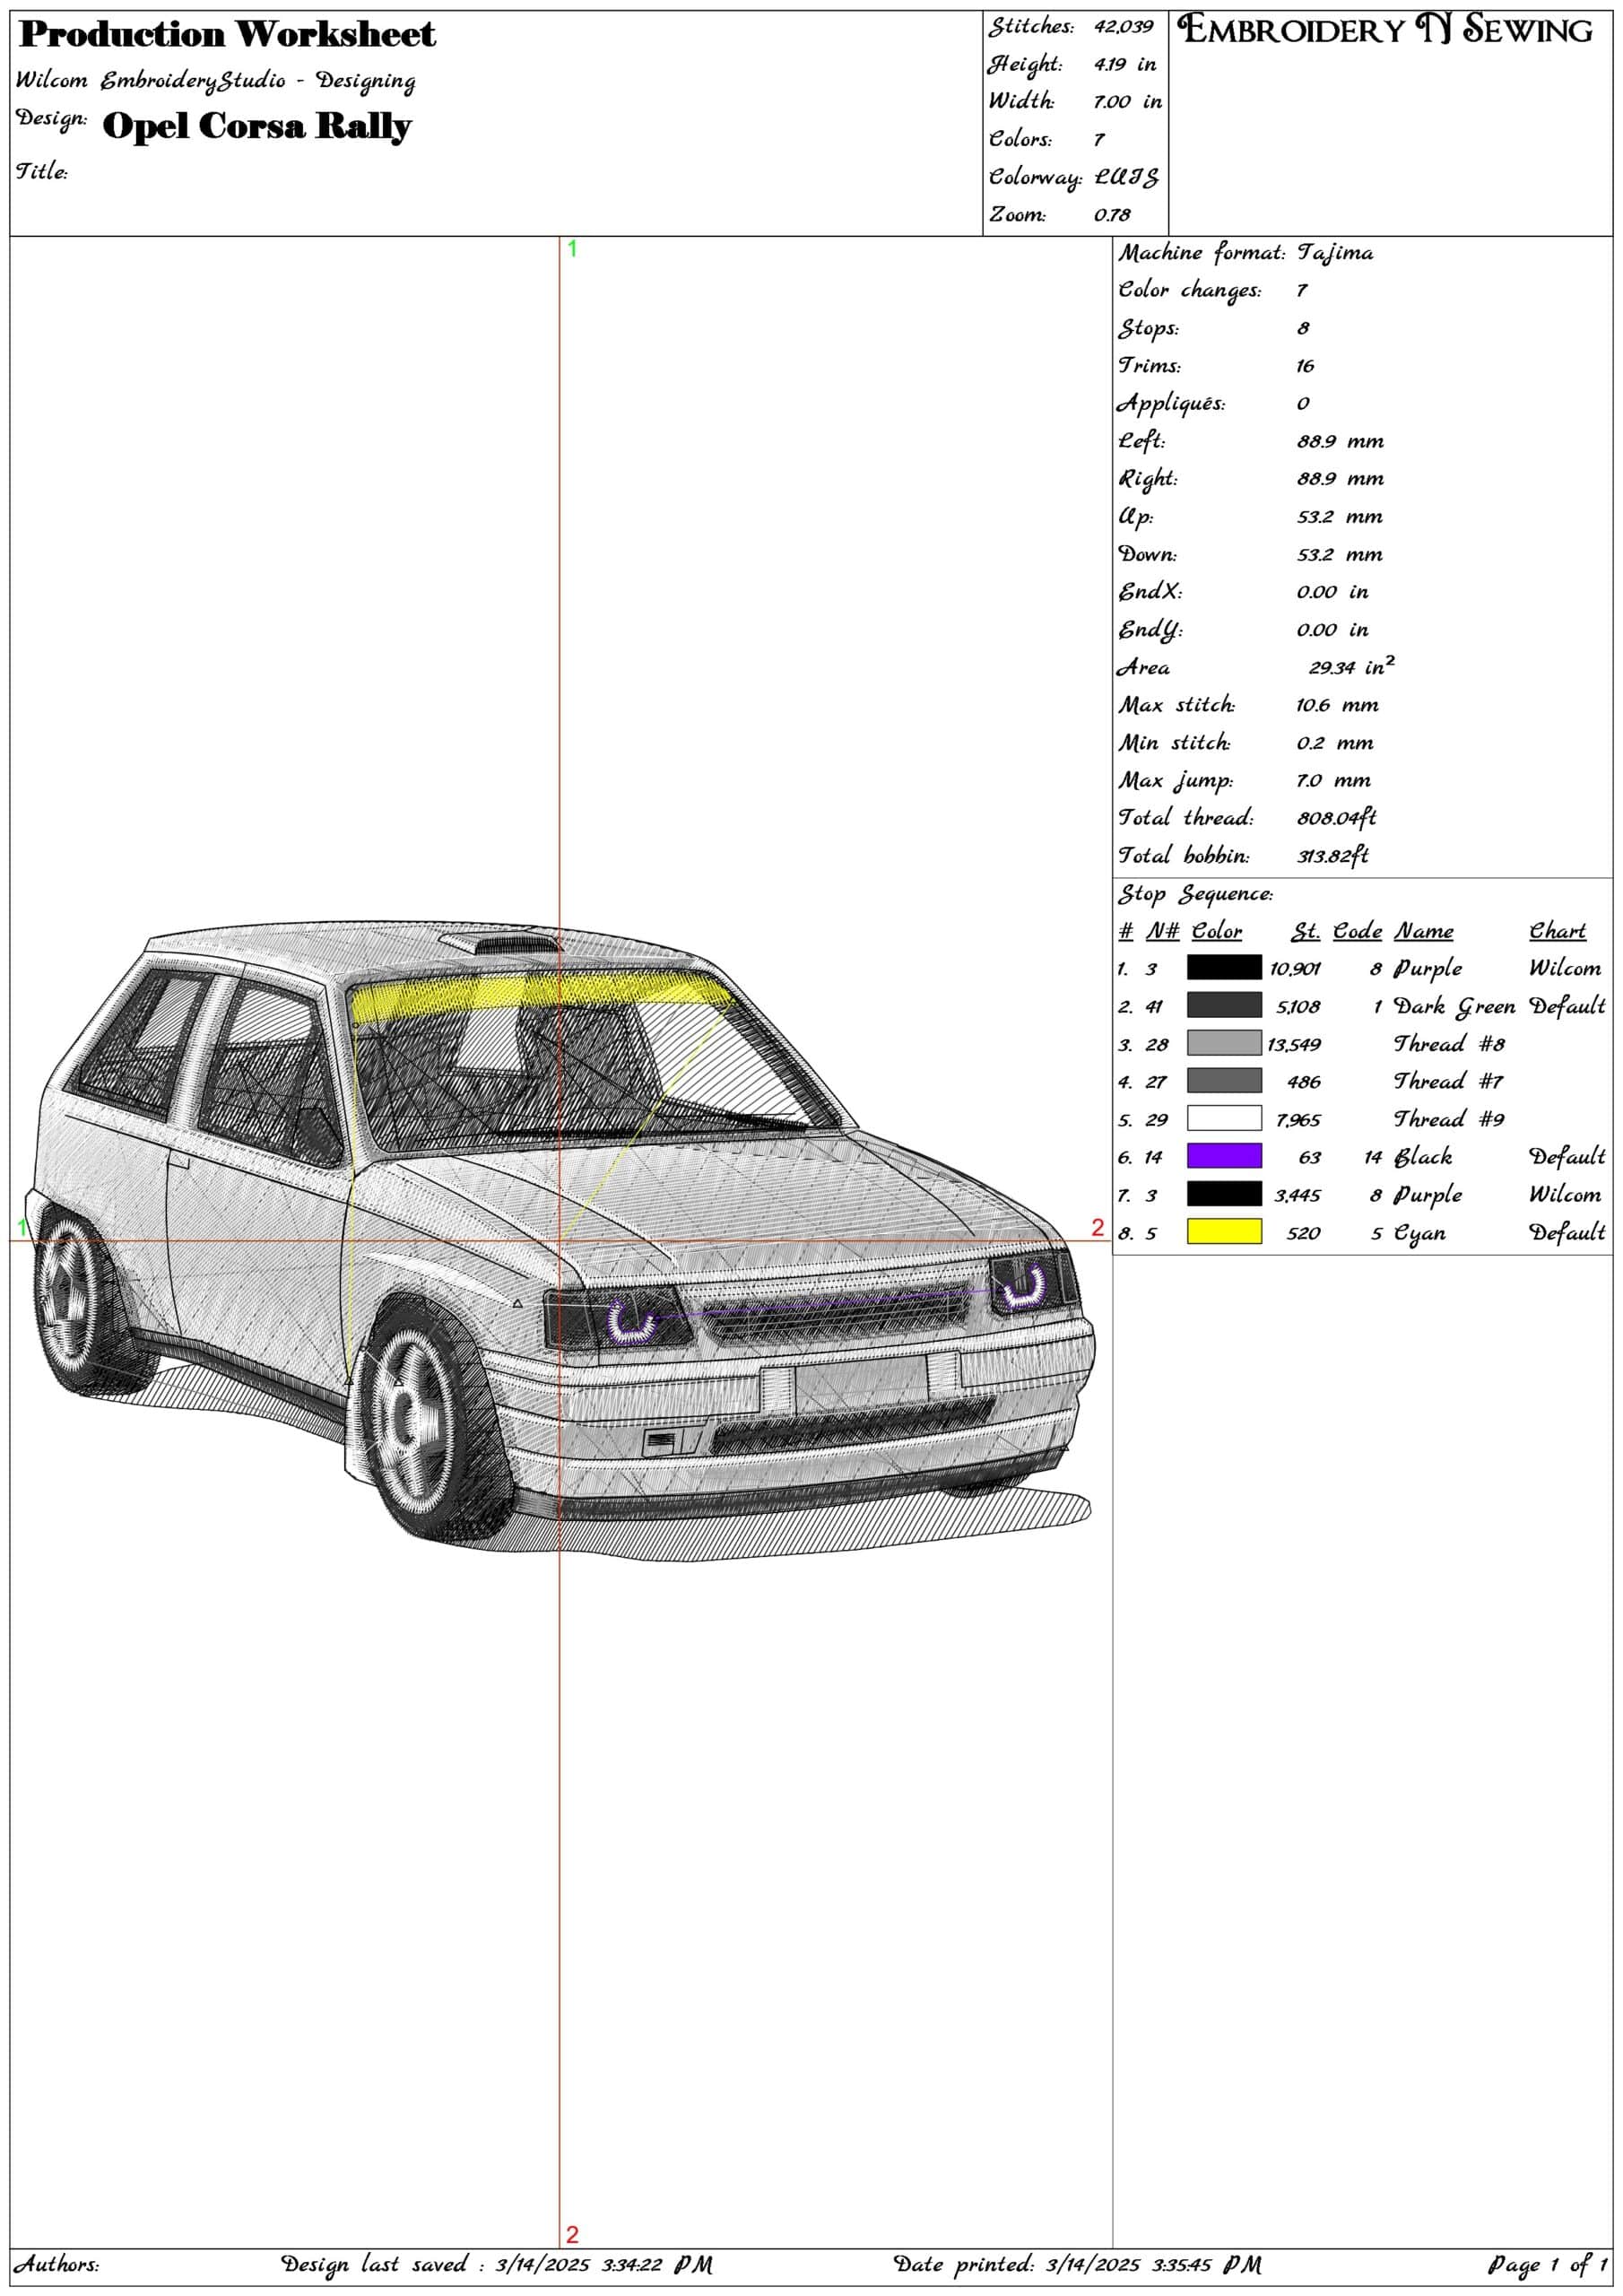The image size is (1623, 2296).
Task: Click the gray Thread #7 swatch
Action: 1224,1080
